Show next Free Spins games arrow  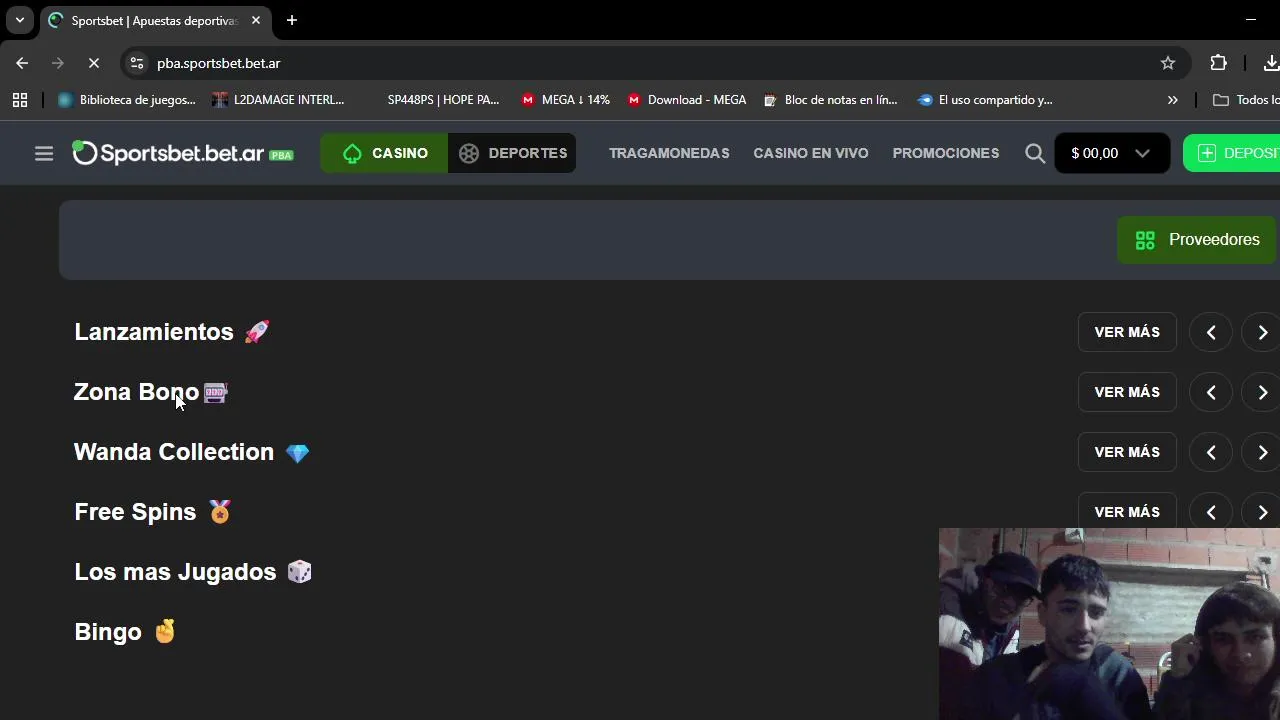click(1262, 511)
